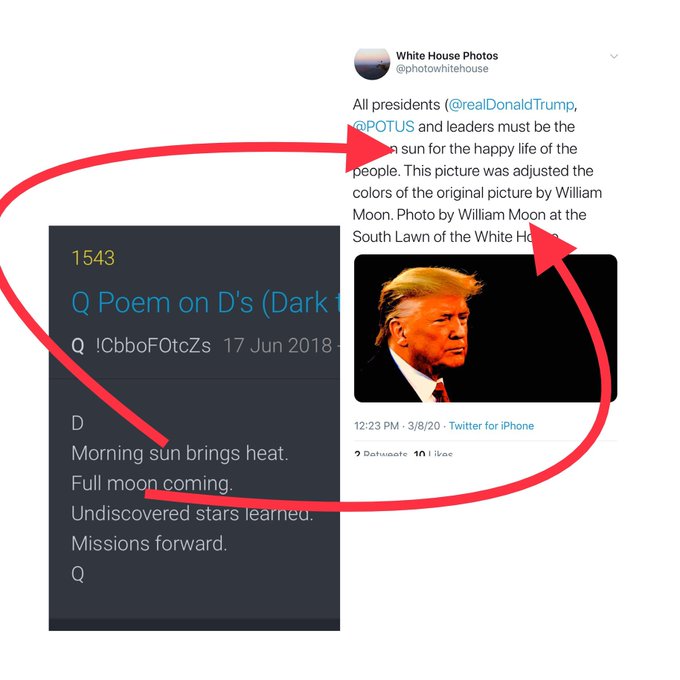Open the White House Photos profile avatar
680x680 pixels.
[372, 64]
